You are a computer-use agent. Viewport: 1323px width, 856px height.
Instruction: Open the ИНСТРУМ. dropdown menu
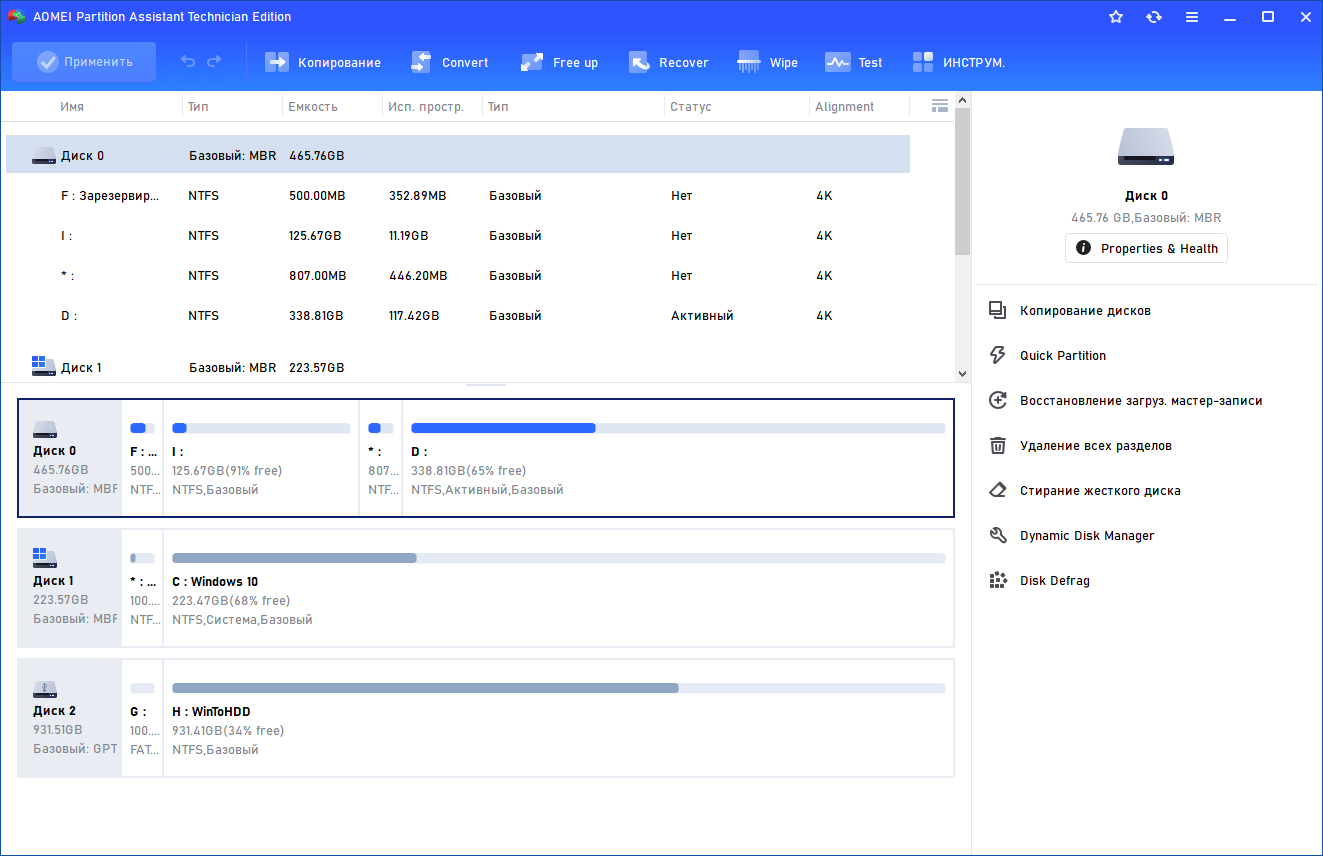point(958,62)
